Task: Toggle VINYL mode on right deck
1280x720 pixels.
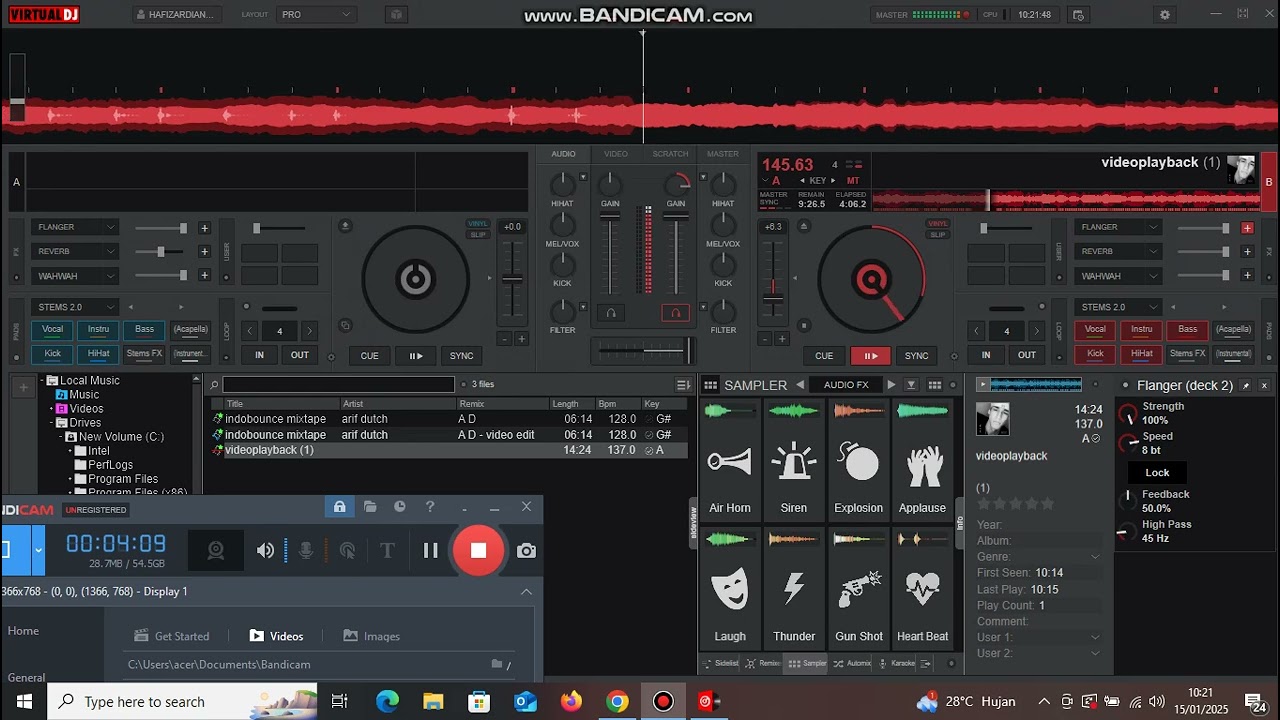Action: [937, 224]
